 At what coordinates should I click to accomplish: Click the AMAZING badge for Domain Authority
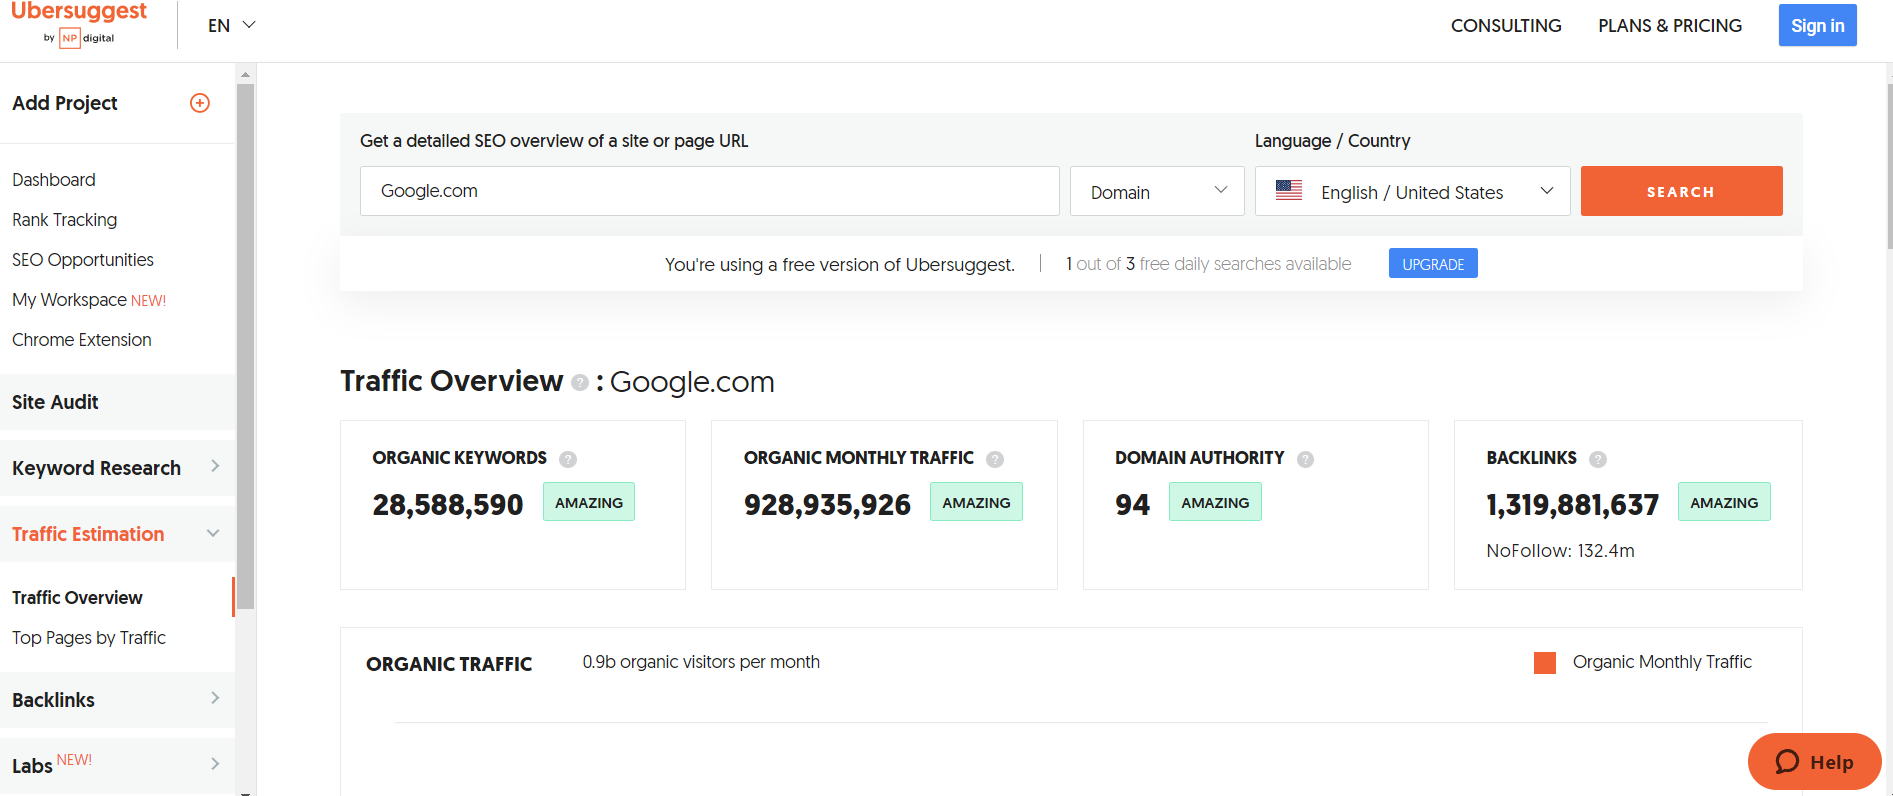[x=1215, y=502]
